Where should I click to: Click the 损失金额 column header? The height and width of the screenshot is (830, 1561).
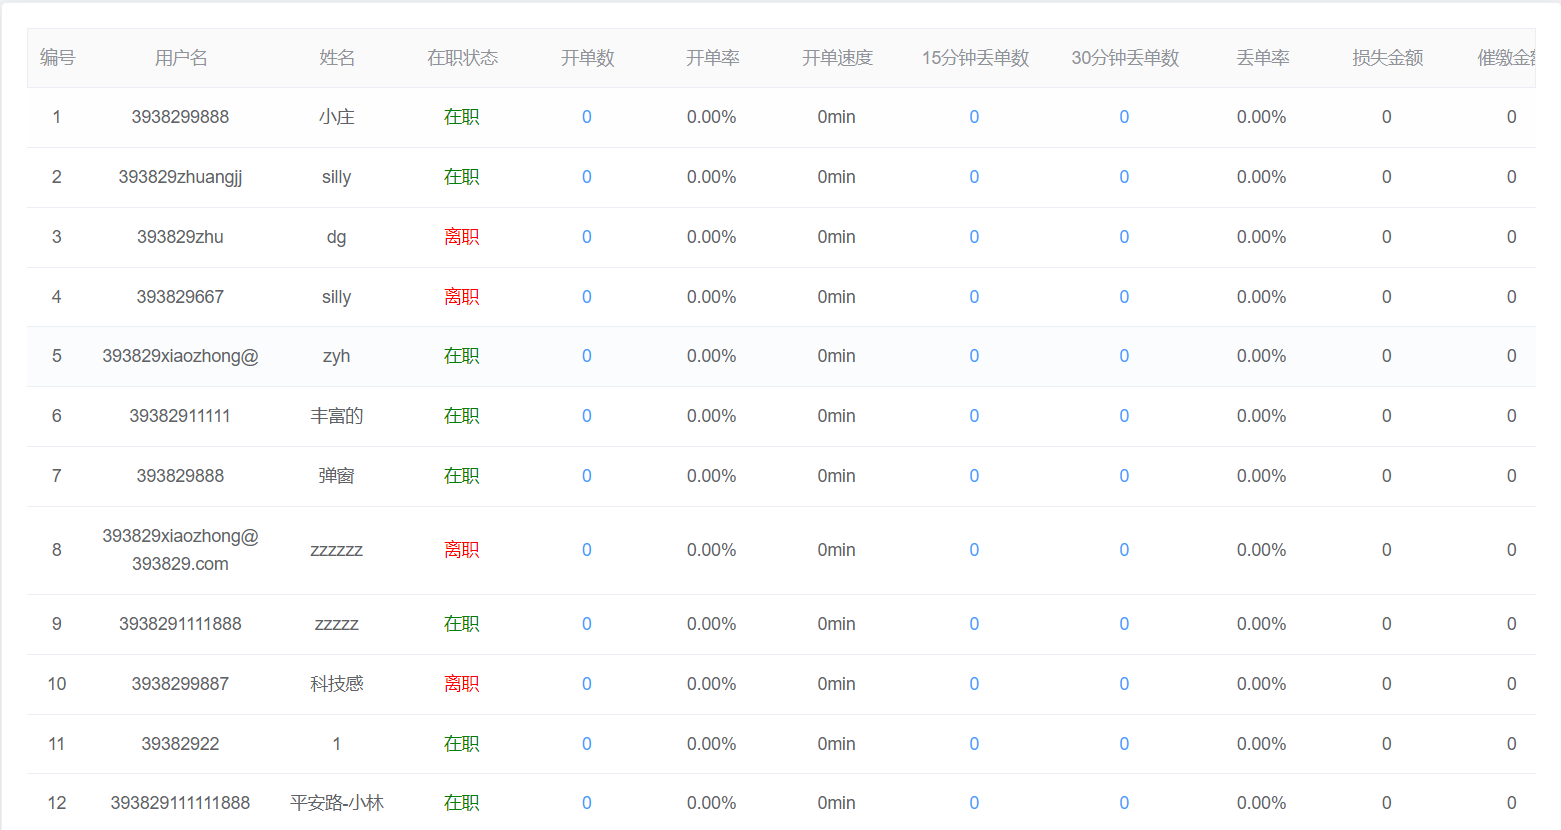[x=1387, y=58]
